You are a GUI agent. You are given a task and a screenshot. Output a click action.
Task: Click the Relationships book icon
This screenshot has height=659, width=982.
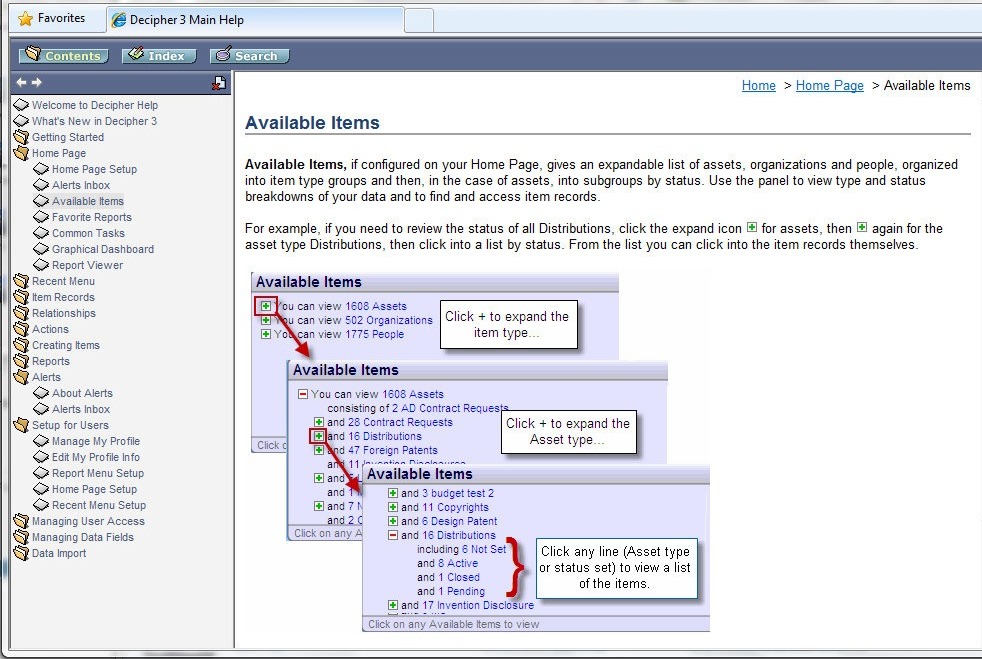[21, 313]
